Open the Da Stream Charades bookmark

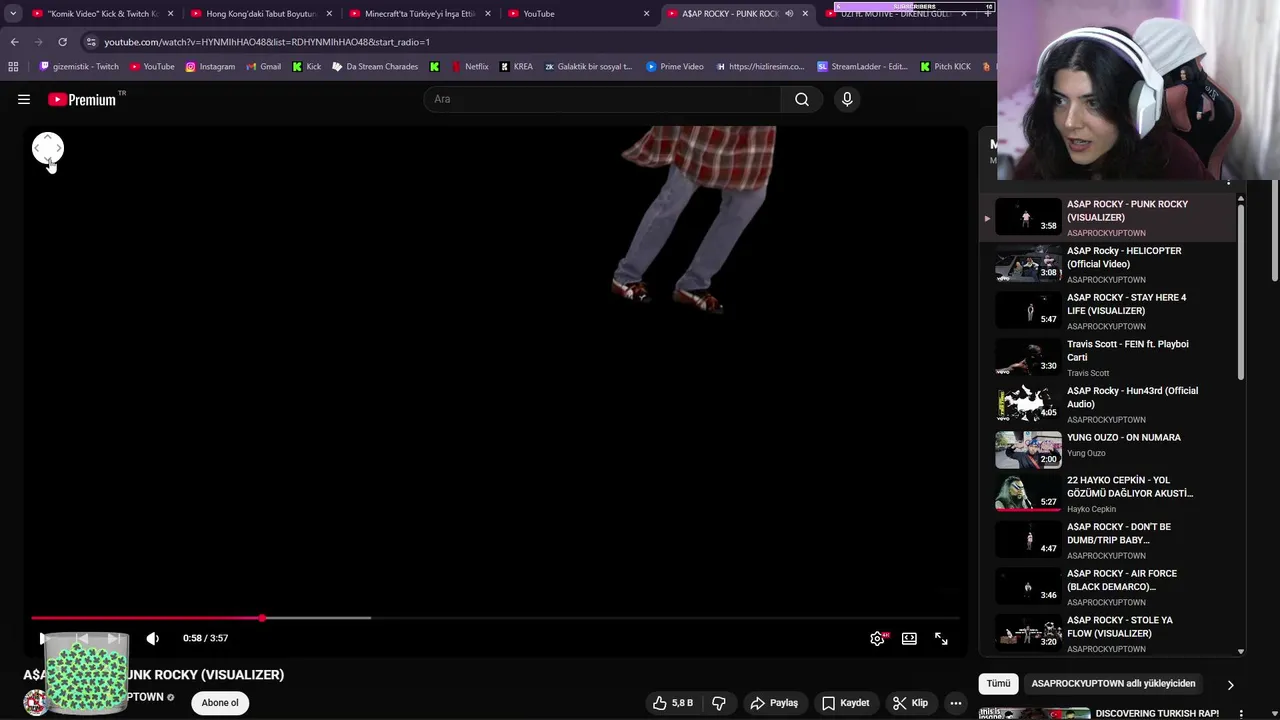(x=375, y=67)
